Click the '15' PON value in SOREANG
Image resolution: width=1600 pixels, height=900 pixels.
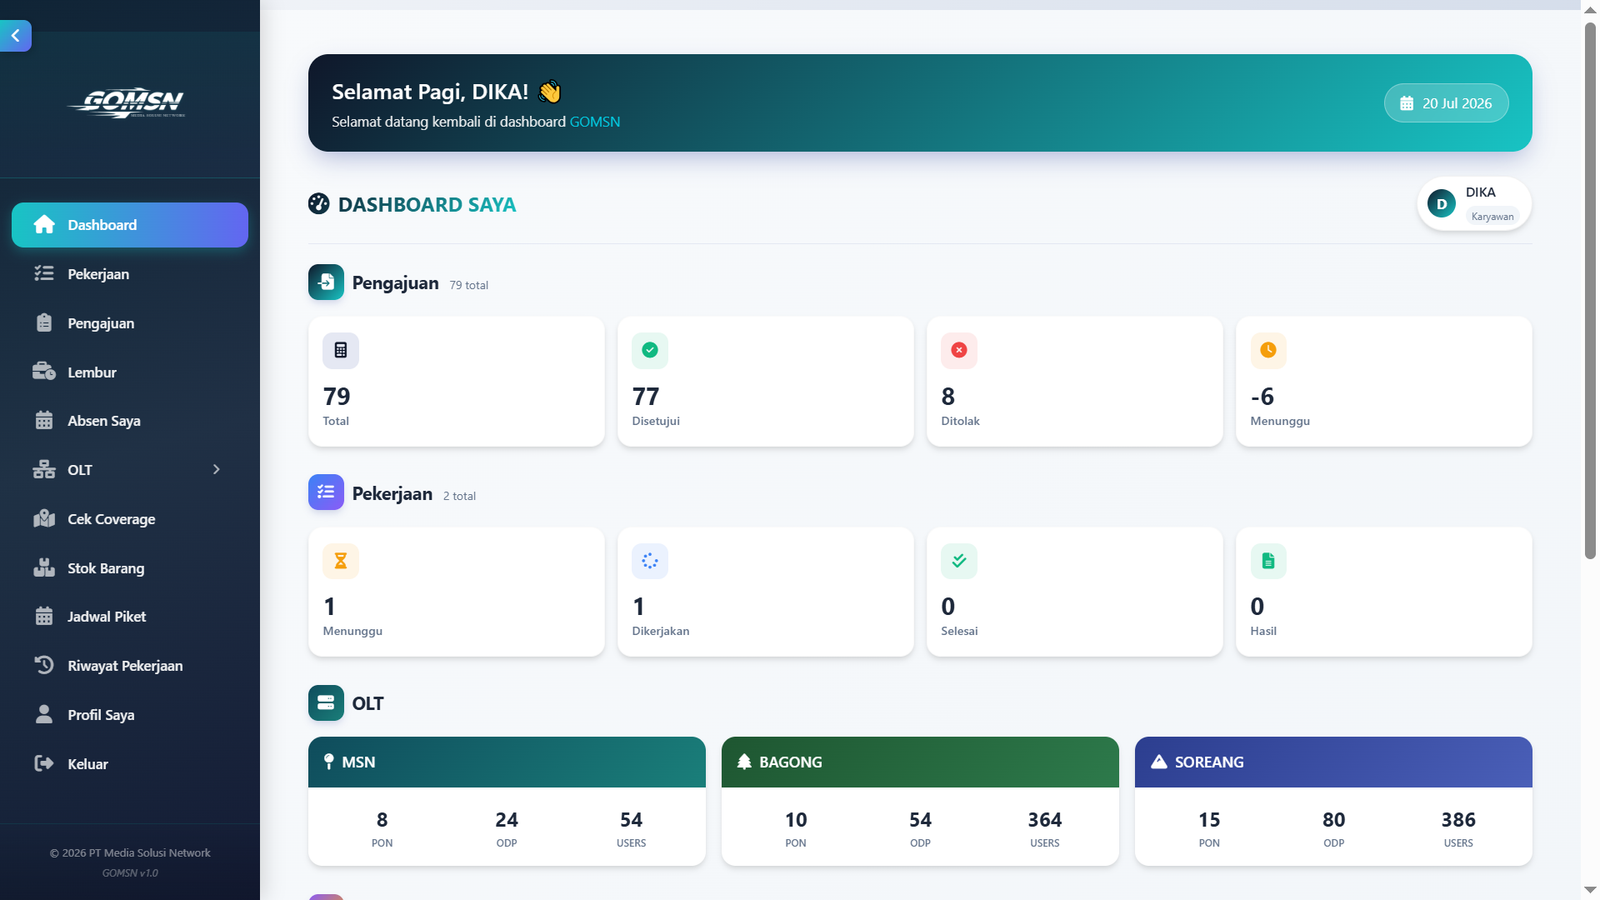pos(1209,820)
